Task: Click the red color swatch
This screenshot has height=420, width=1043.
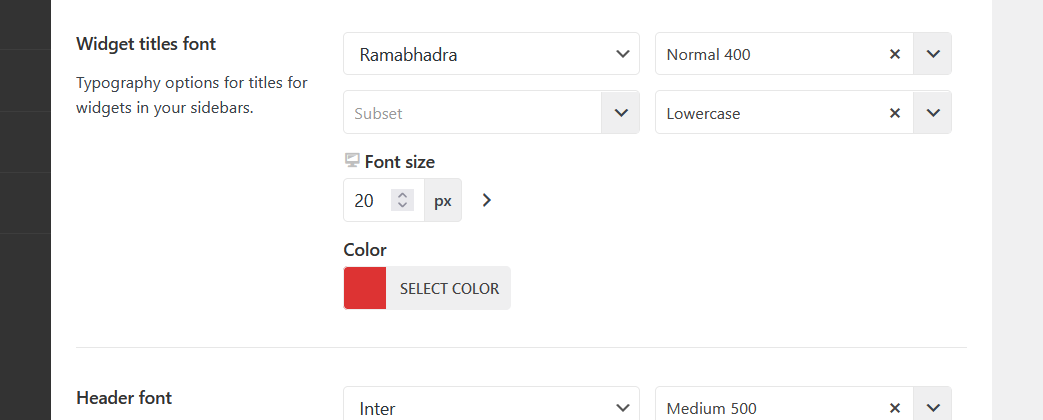Action: [365, 288]
